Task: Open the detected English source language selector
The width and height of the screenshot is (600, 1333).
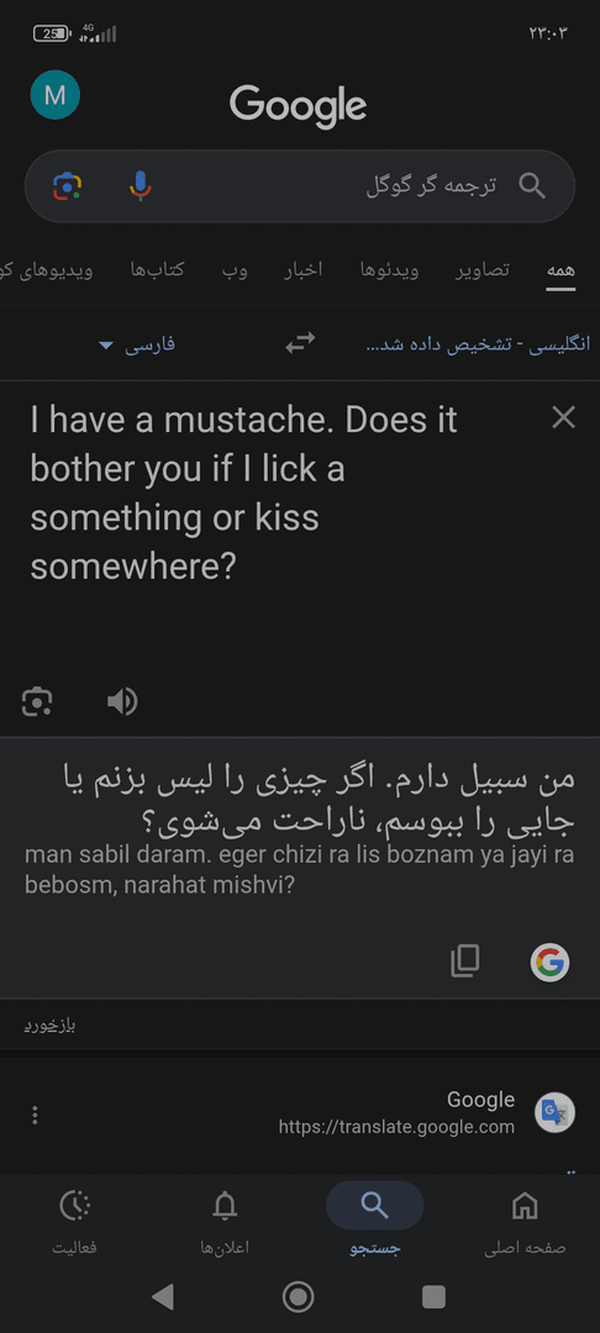Action: [x=478, y=344]
